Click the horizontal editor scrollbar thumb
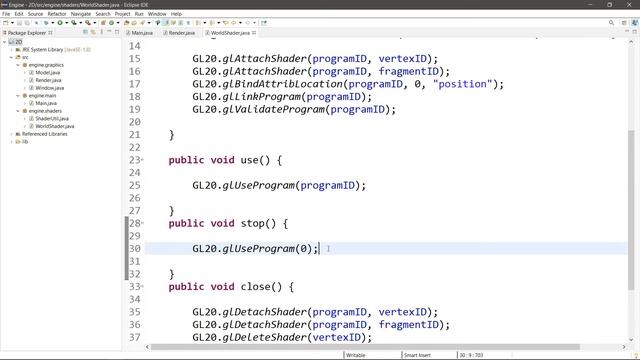This screenshot has height=360, width=640. tap(365, 347)
